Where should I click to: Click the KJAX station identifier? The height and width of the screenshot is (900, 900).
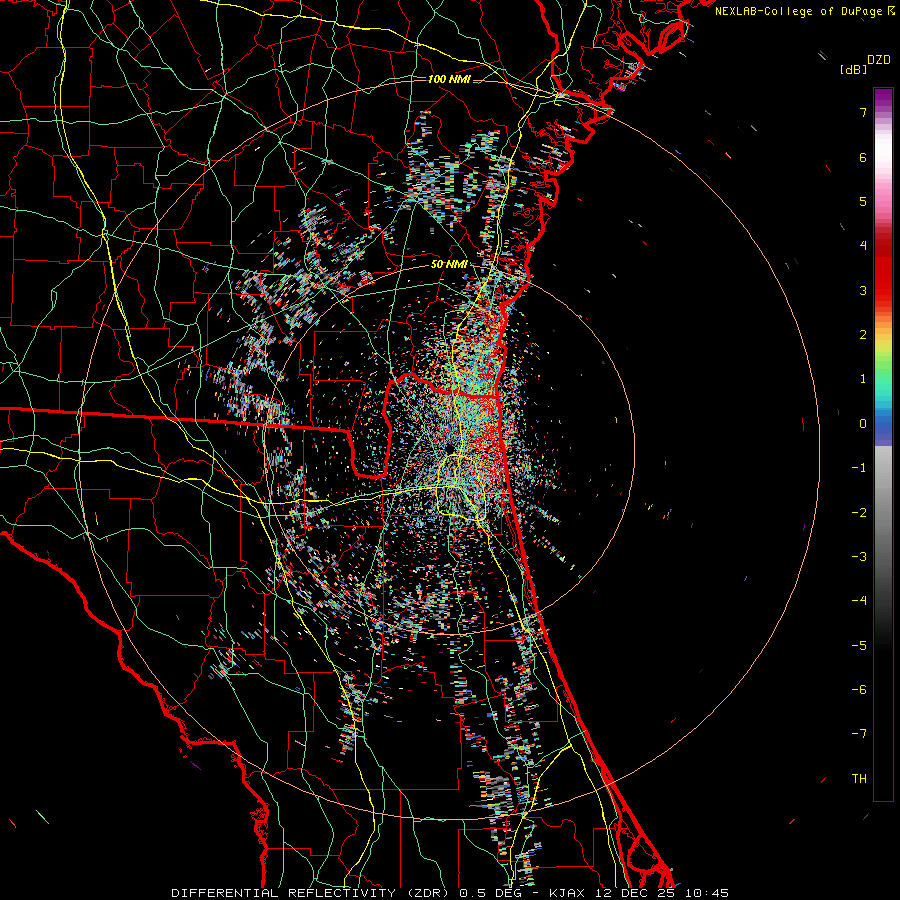(567, 893)
